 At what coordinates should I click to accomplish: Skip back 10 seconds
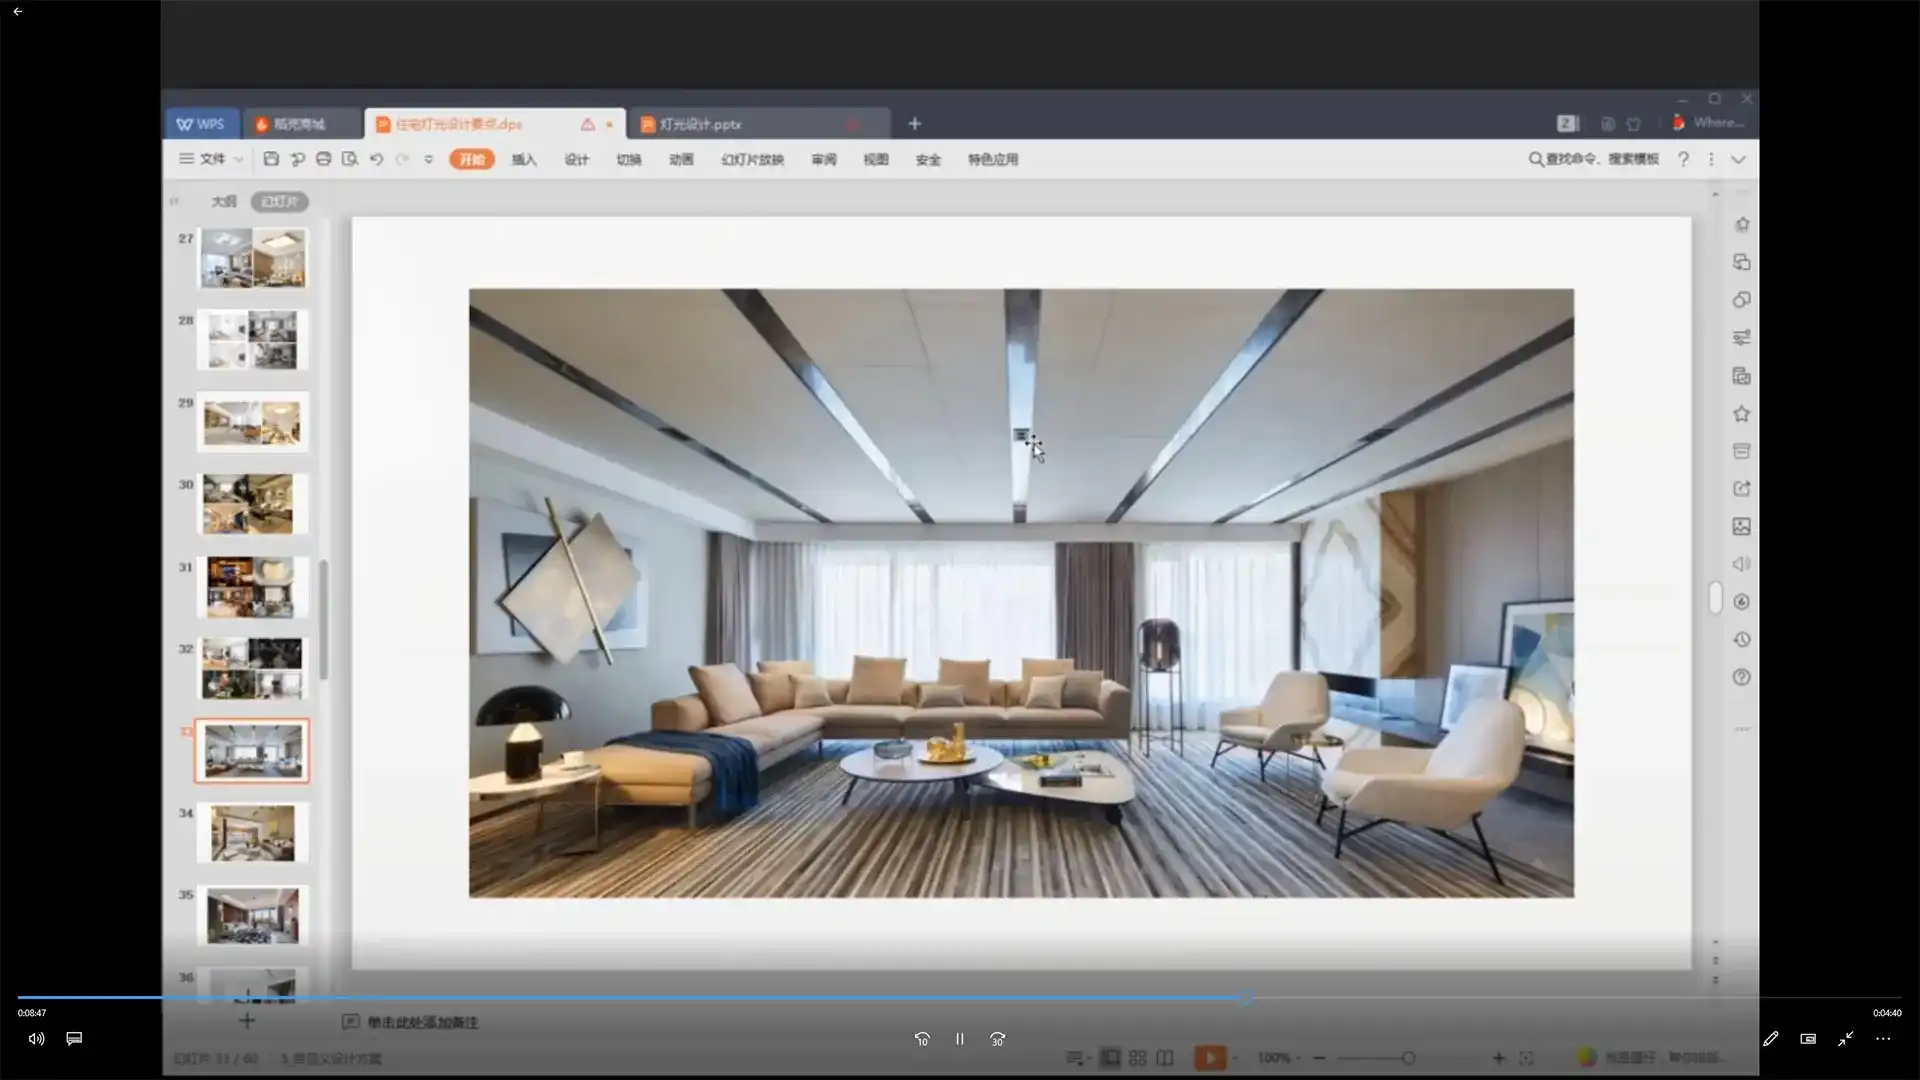pos(921,1039)
